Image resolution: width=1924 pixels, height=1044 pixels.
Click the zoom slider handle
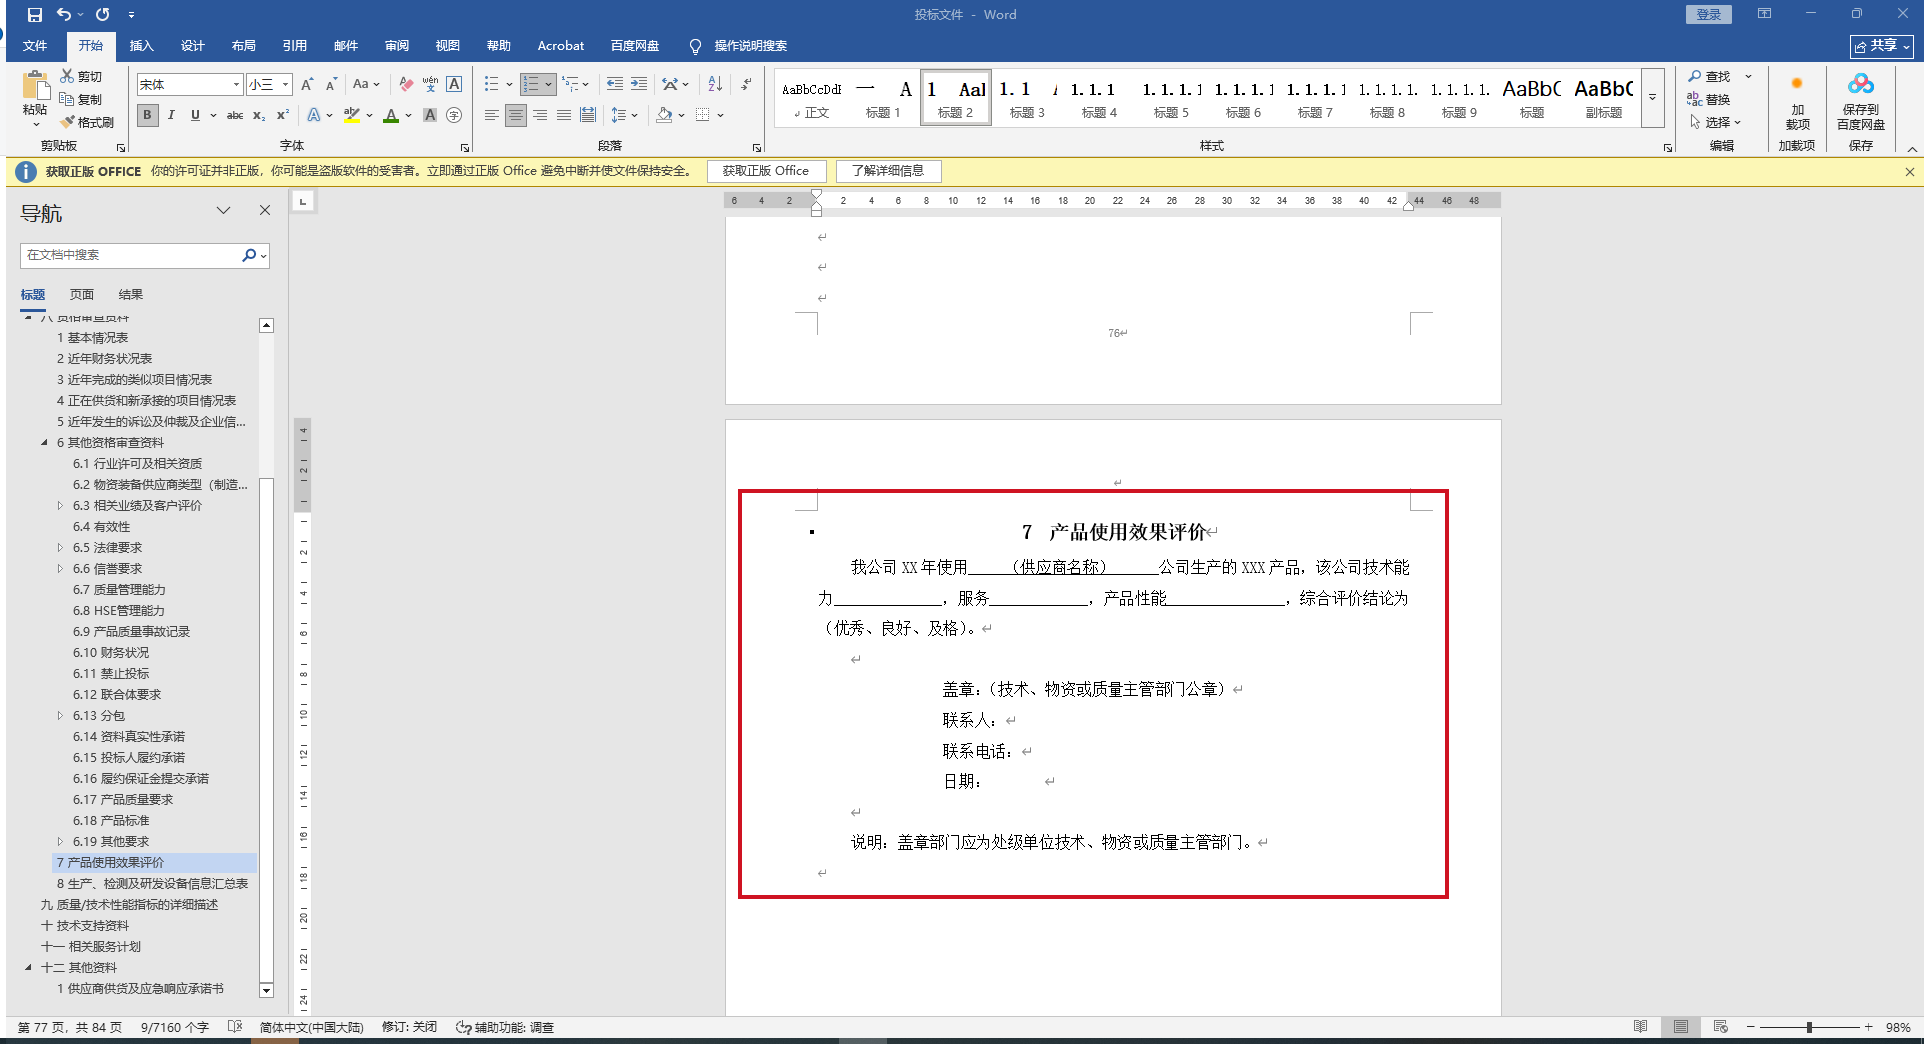point(1809,1027)
